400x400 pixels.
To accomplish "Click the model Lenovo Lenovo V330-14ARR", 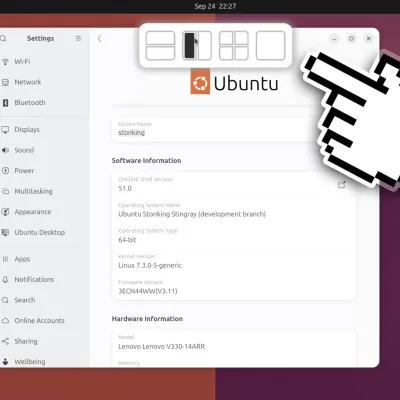I will [x=162, y=347].
